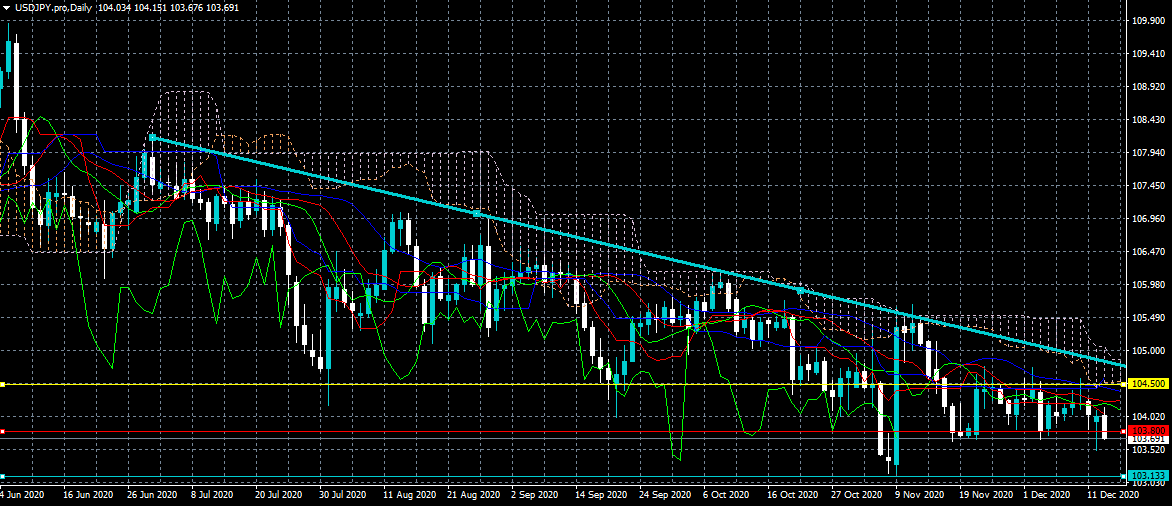Viewport: 1172px width, 506px height.
Task: Click the 107.450 price axis label
Action: 1147,185
